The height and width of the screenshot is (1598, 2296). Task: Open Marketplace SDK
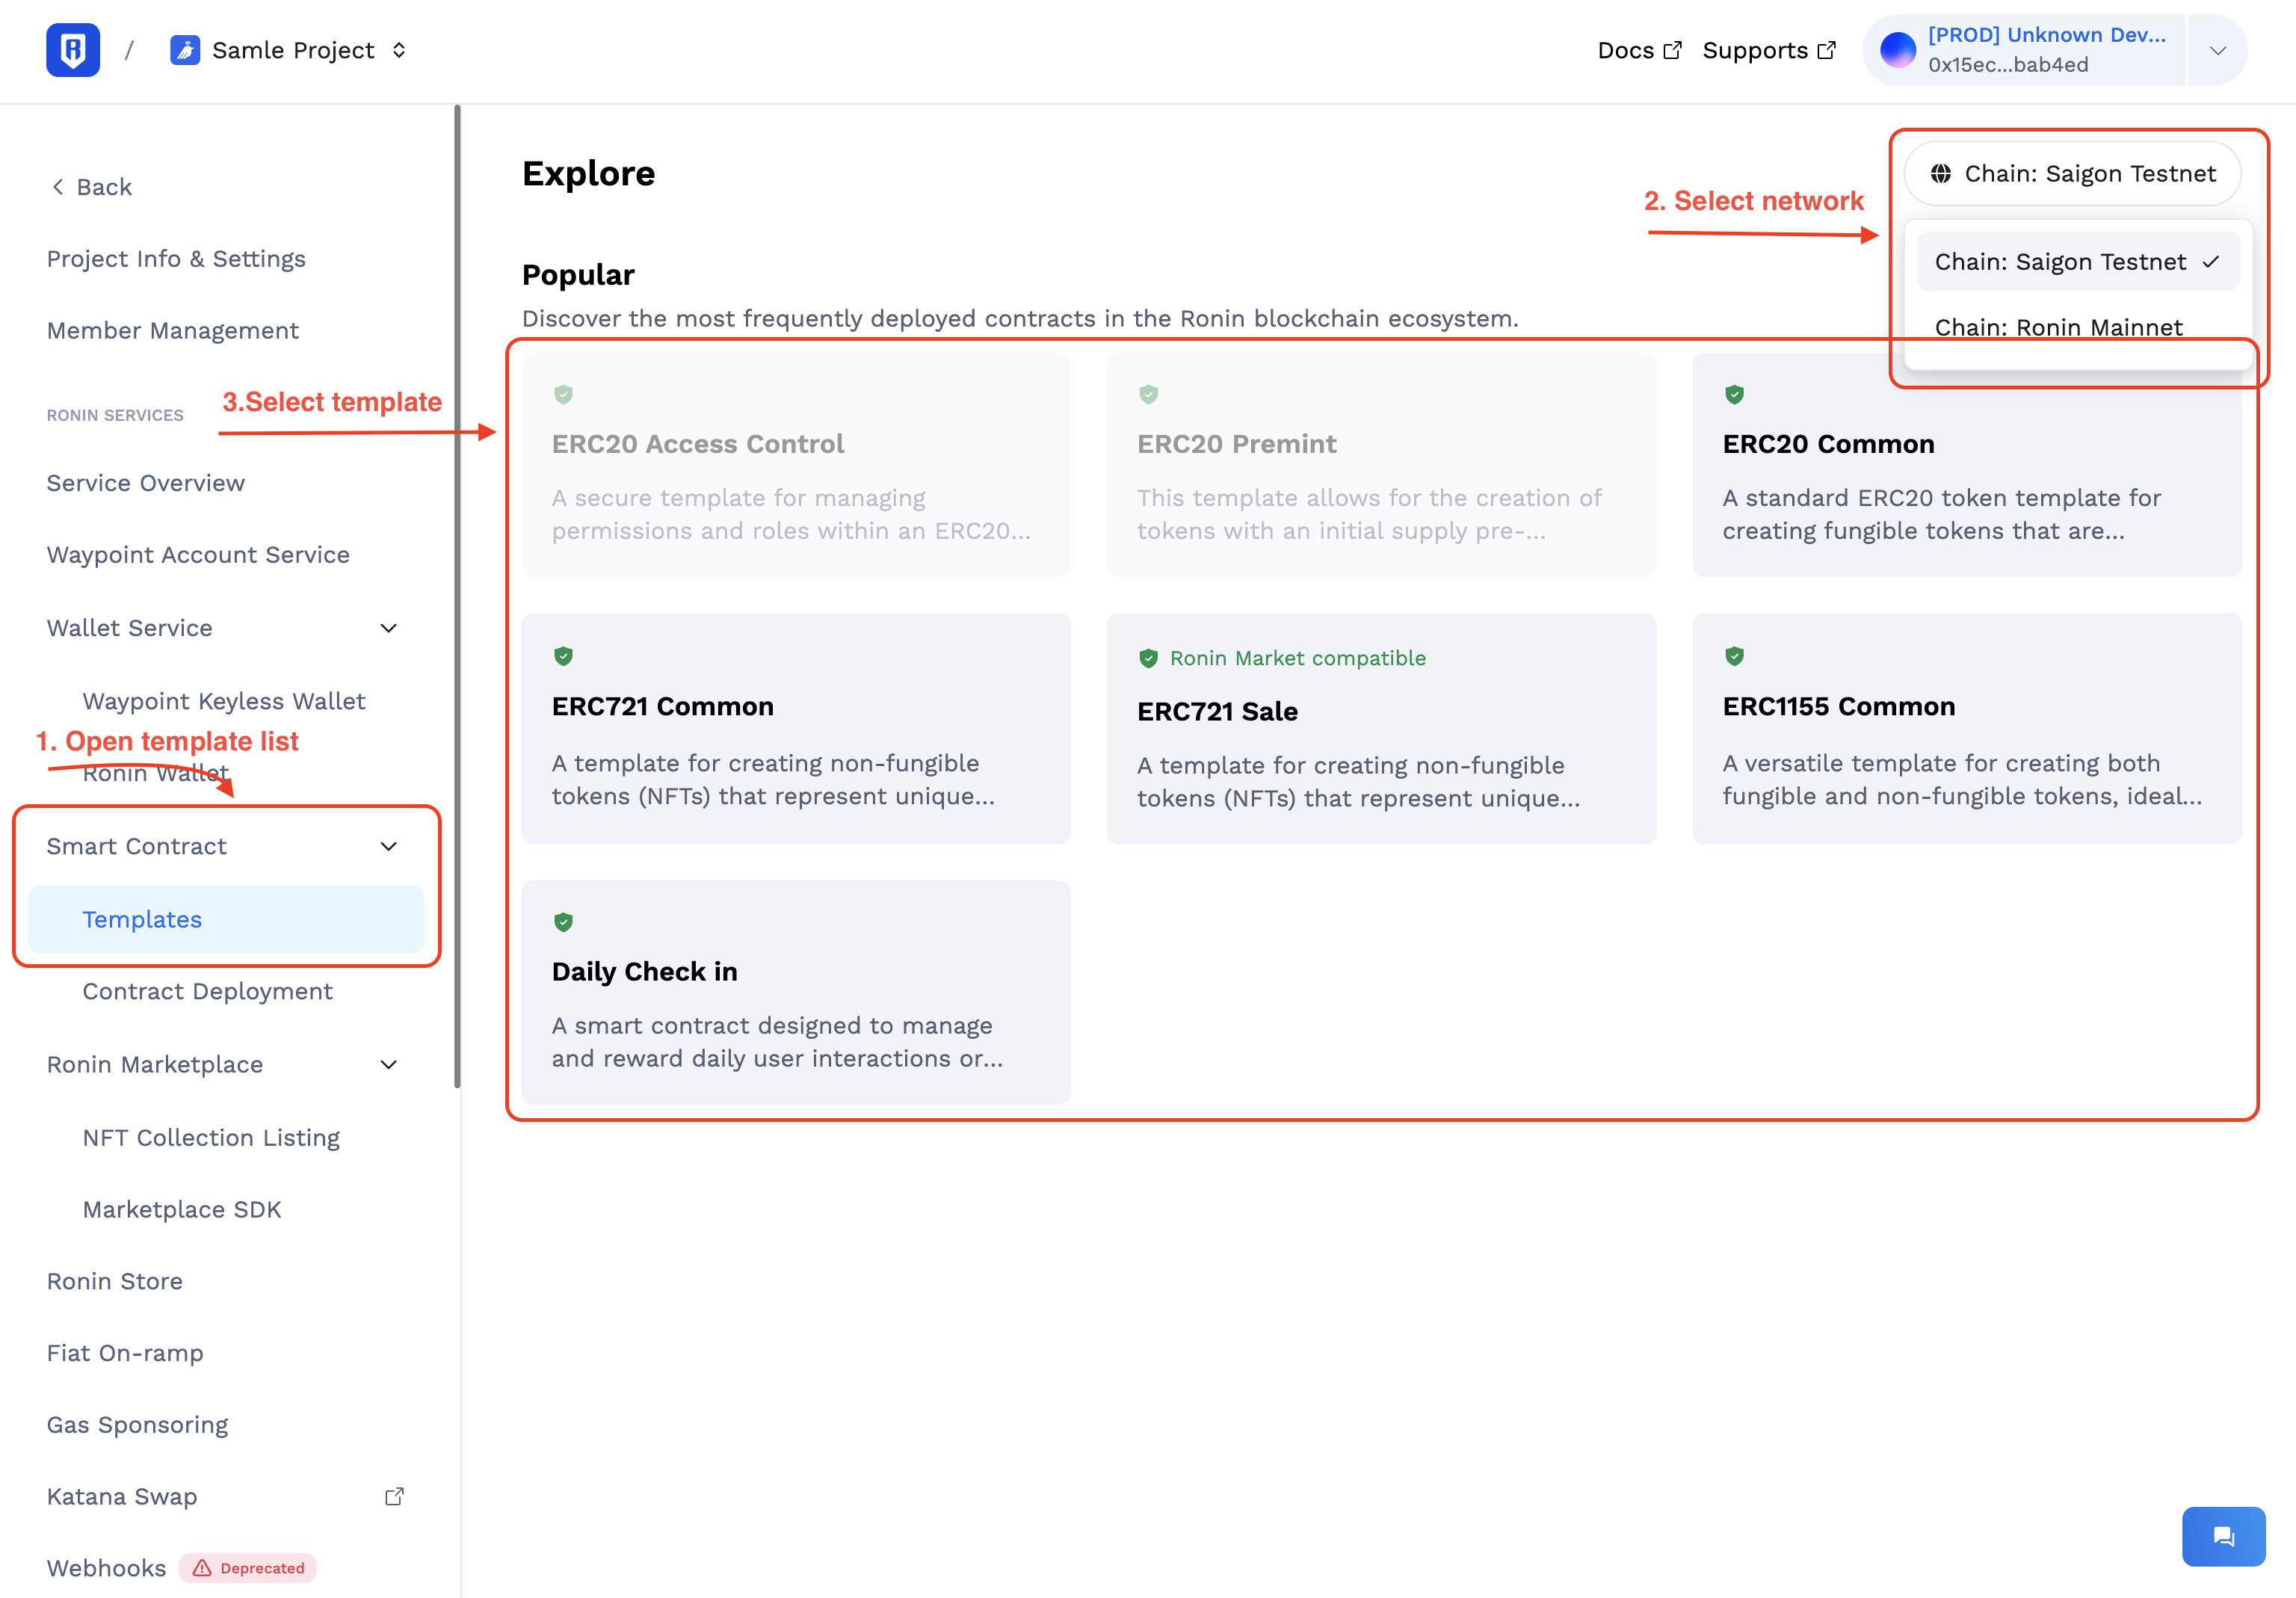182,1210
